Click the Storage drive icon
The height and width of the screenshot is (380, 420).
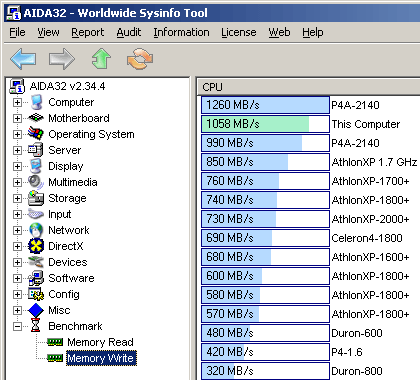(x=36, y=198)
